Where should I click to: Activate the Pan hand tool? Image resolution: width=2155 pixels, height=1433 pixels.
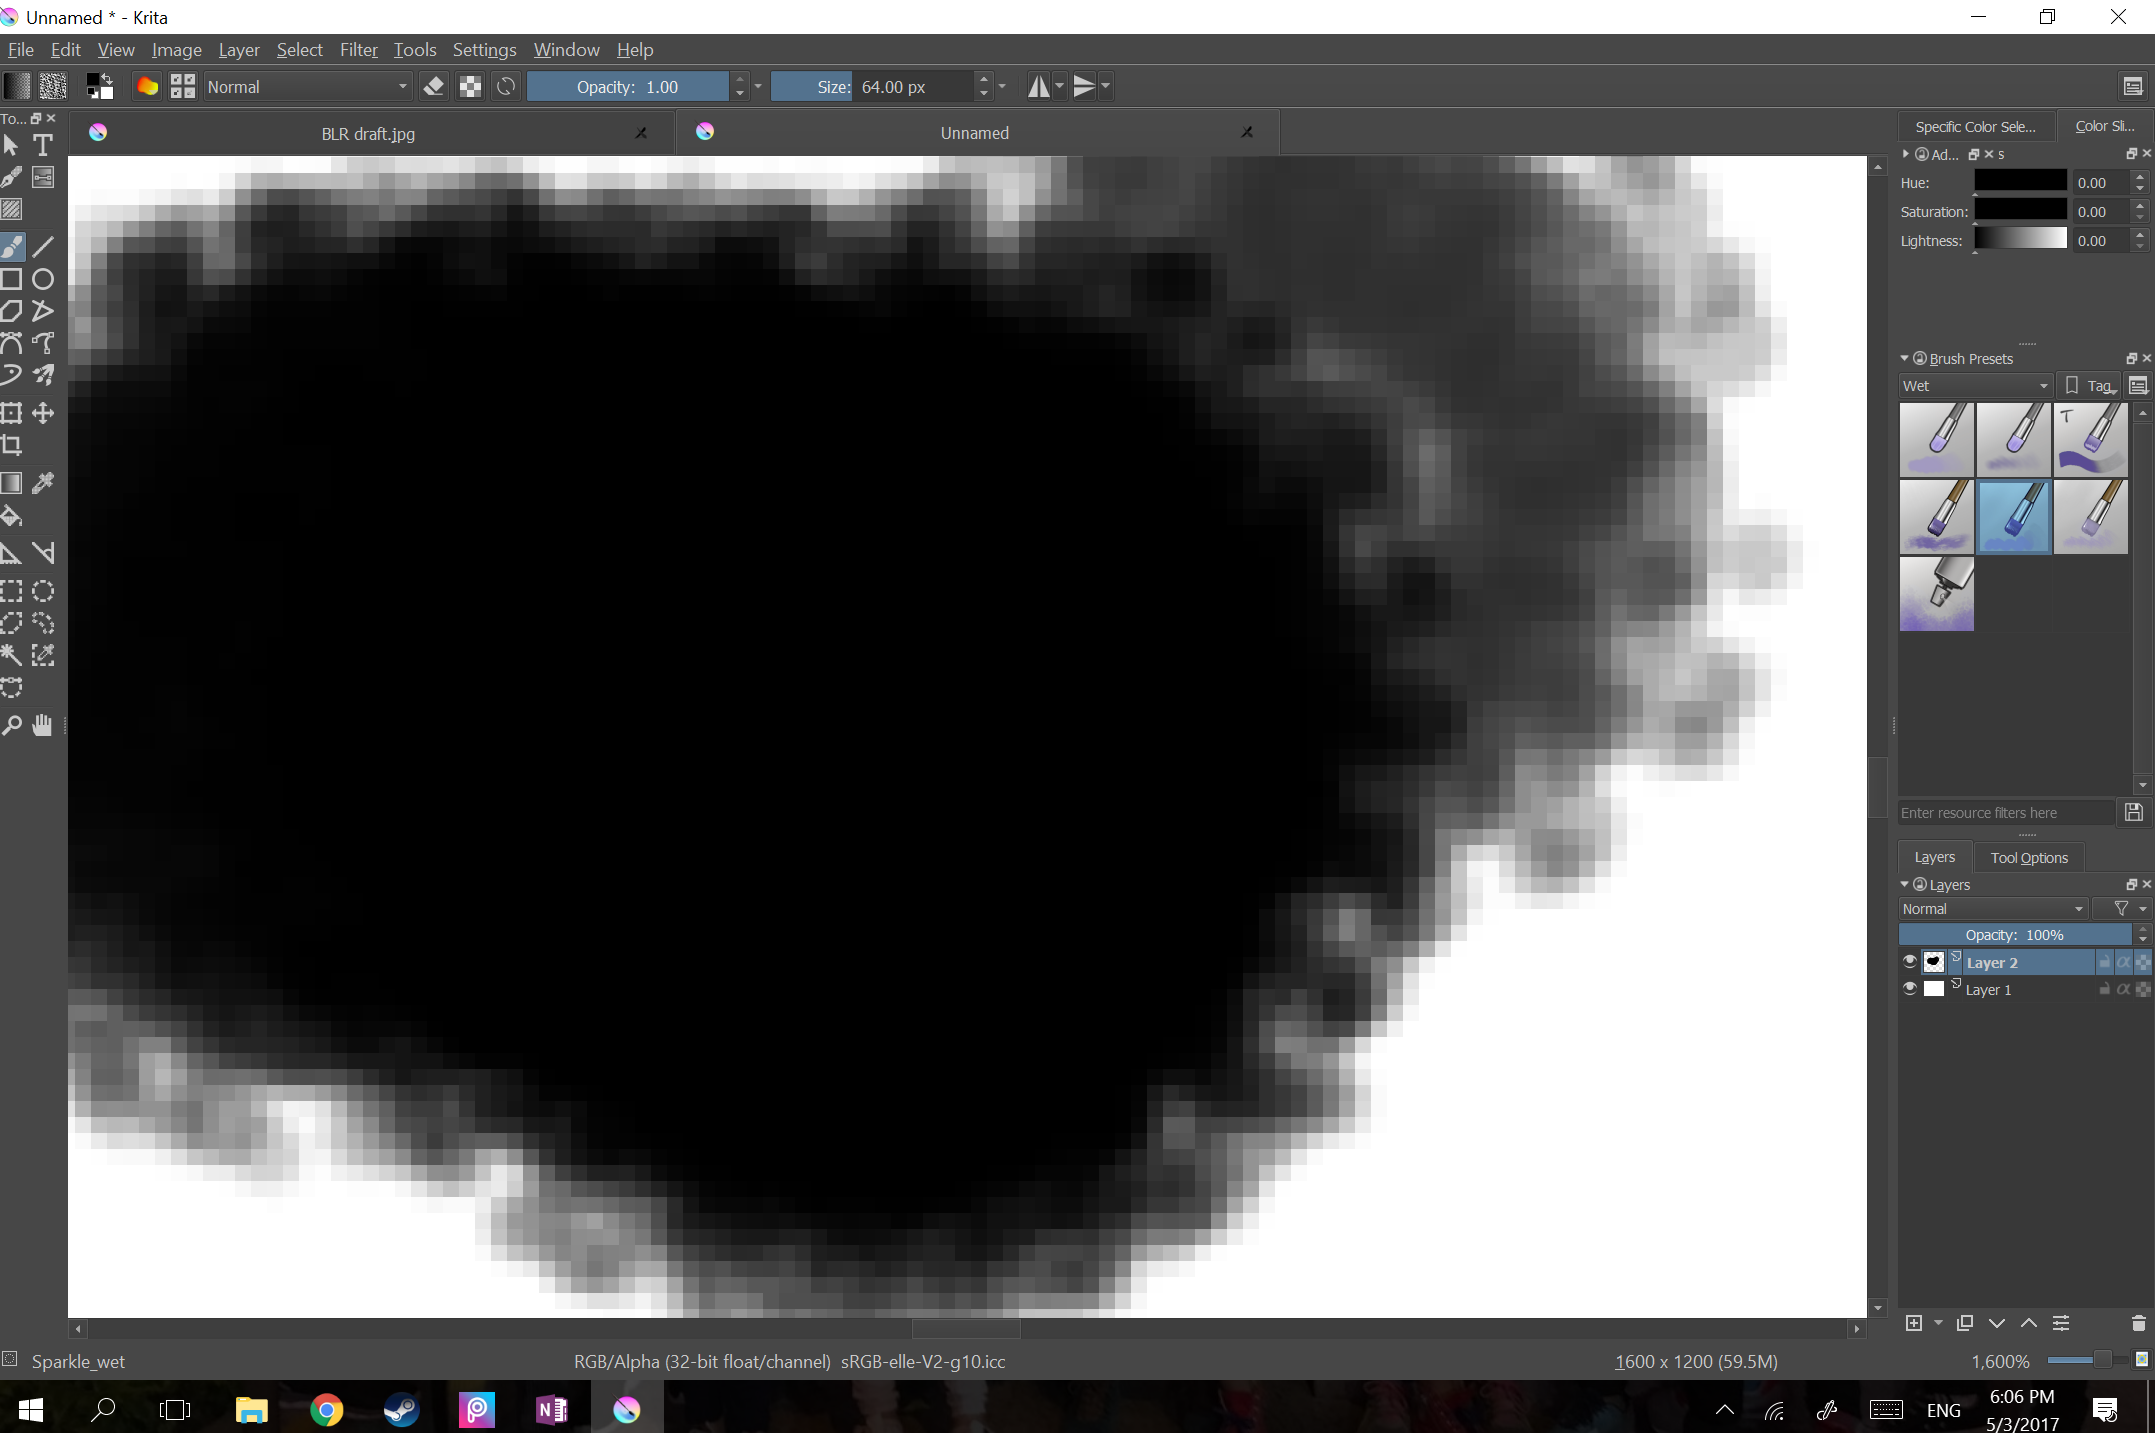coord(43,726)
